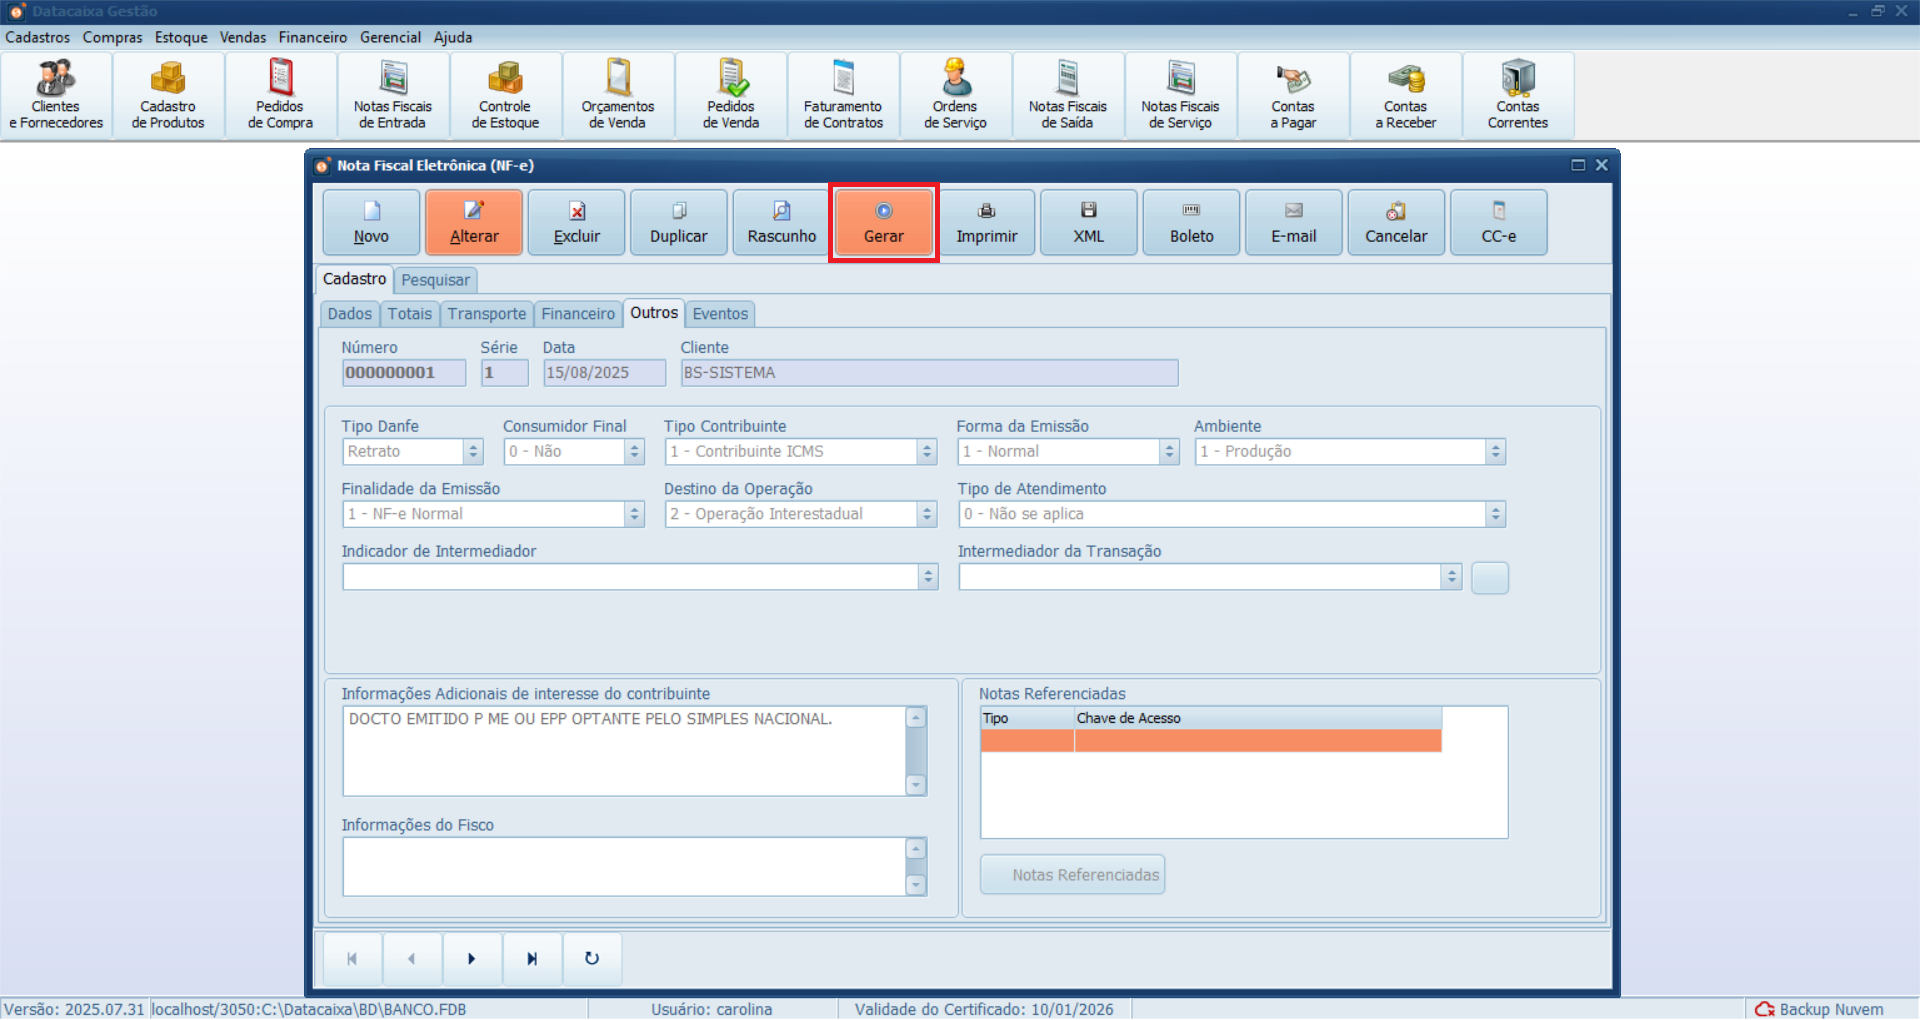Open Notas Fiscais de Saída

point(1067,96)
